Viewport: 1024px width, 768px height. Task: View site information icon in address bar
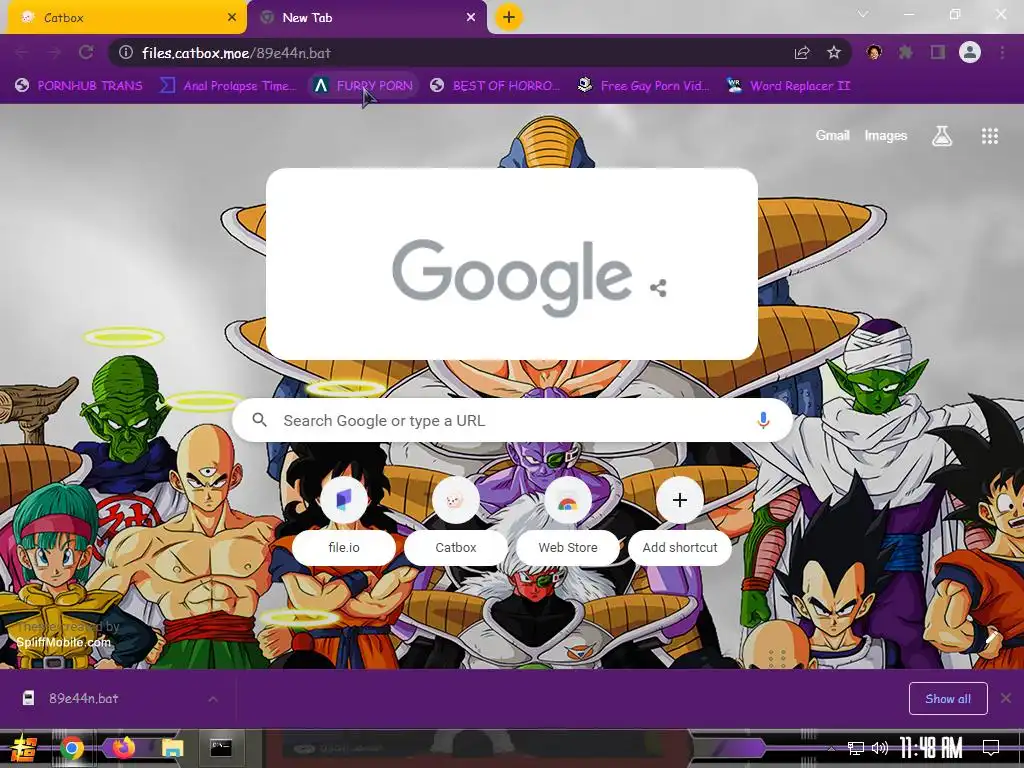(126, 52)
